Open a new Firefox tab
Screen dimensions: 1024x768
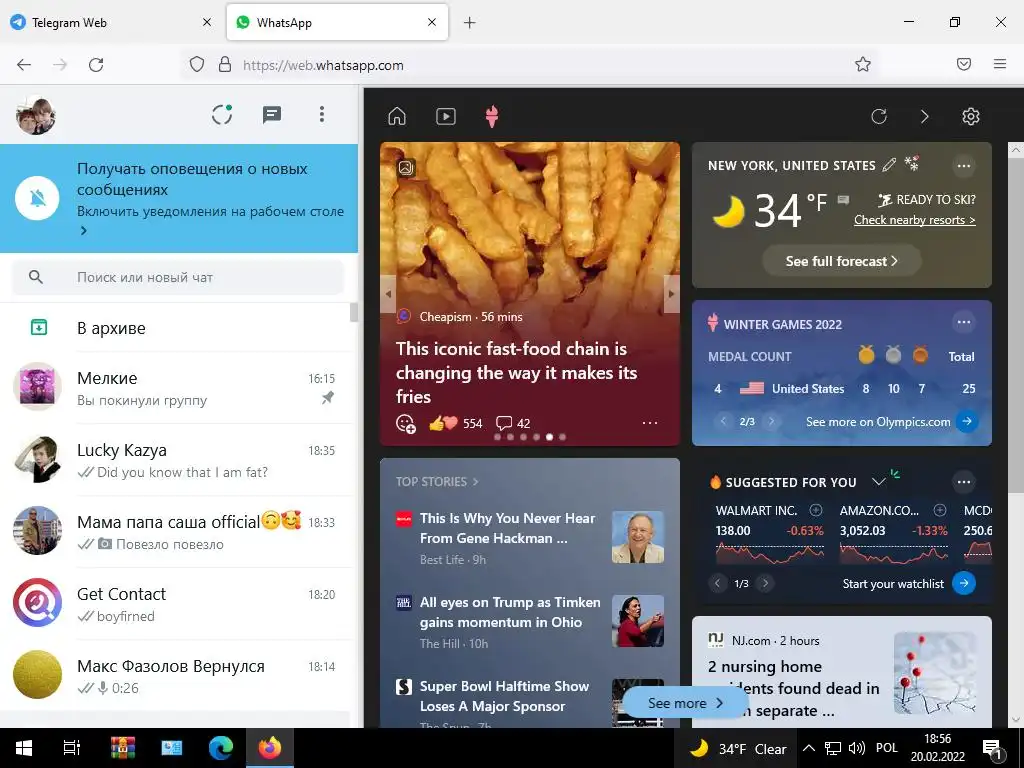(x=470, y=23)
